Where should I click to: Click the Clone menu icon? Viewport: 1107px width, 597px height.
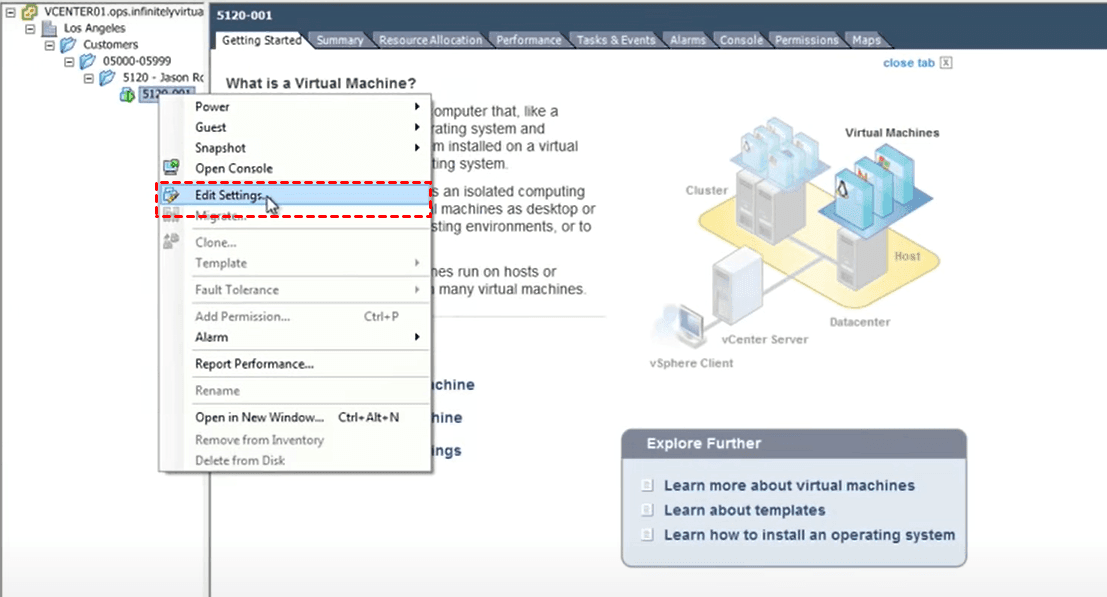(x=171, y=242)
